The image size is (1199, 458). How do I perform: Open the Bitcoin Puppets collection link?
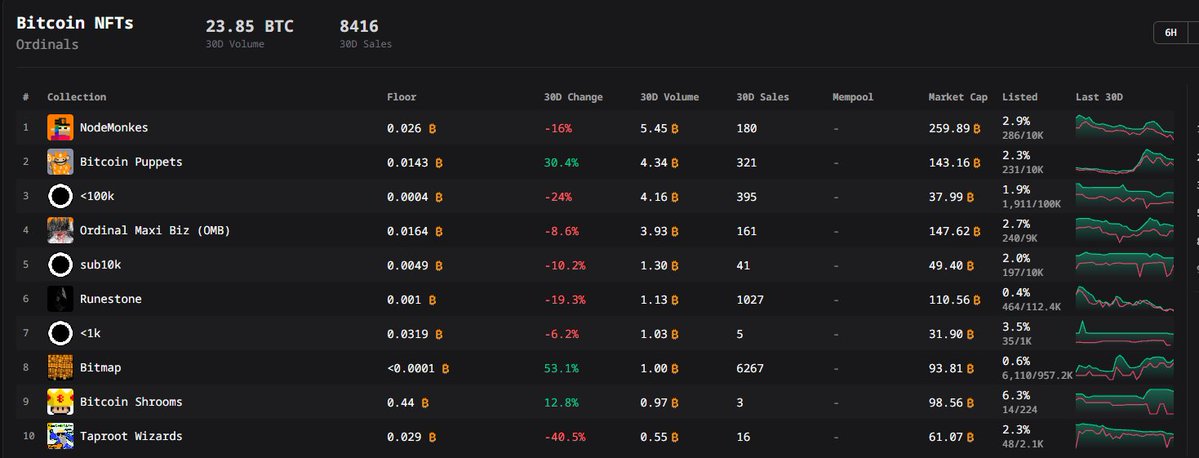(x=131, y=162)
